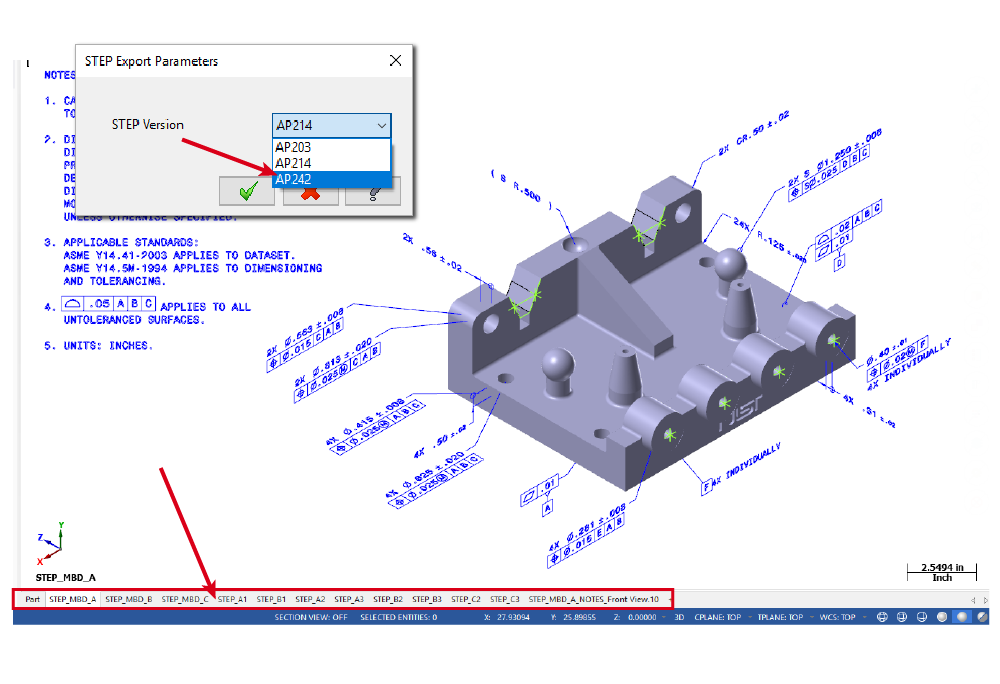Select no-hidden-lines wireframe display icon
The height and width of the screenshot is (684, 1000).
click(922, 617)
